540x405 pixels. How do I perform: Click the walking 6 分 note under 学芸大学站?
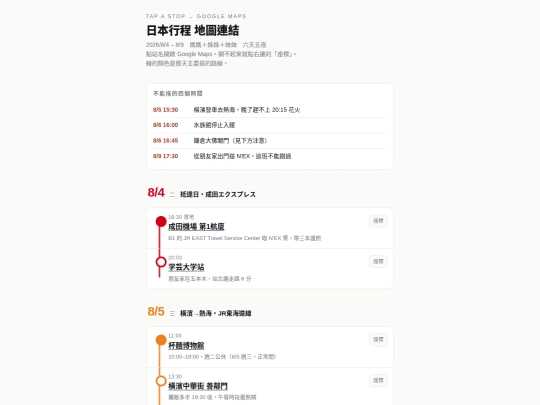tap(209, 279)
